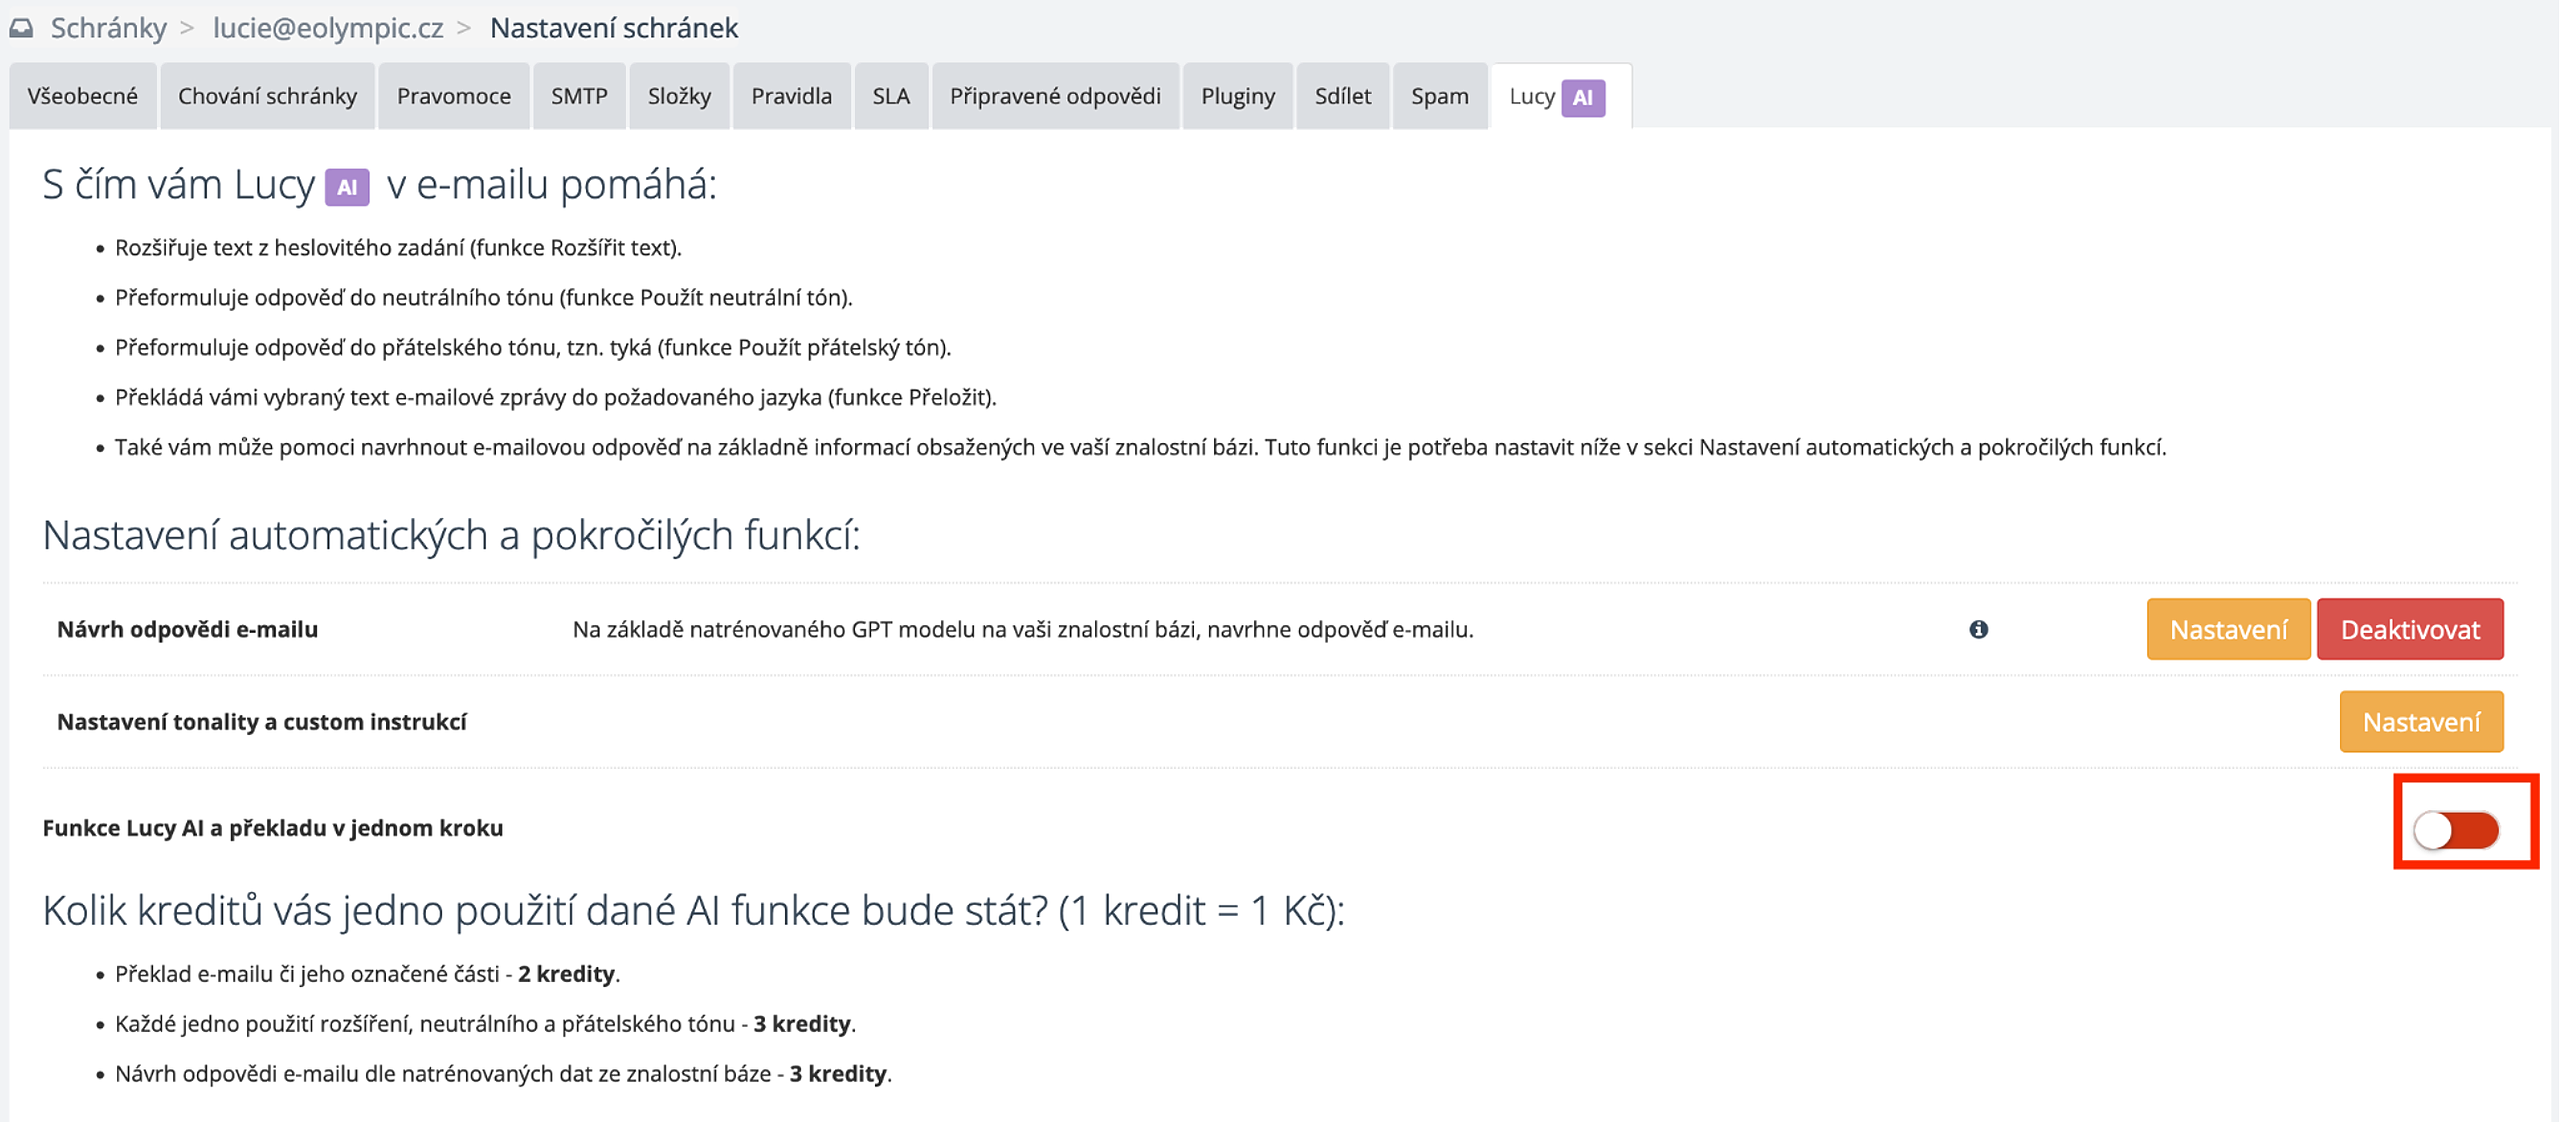Go to the Složky tab
Image resolution: width=2560 pixels, height=1122 pixels.
679,96
